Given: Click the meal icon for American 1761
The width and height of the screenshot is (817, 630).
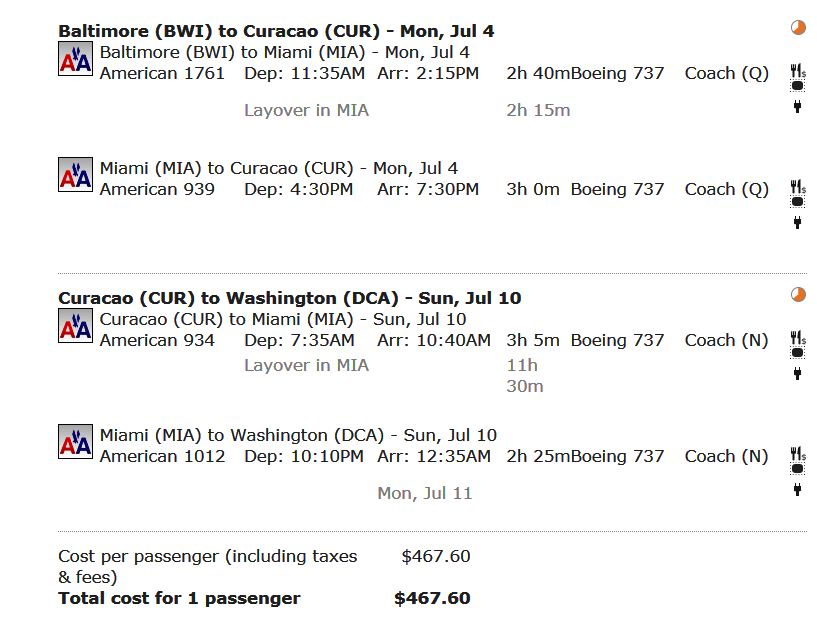Looking at the screenshot, I should pyautogui.click(x=798, y=71).
